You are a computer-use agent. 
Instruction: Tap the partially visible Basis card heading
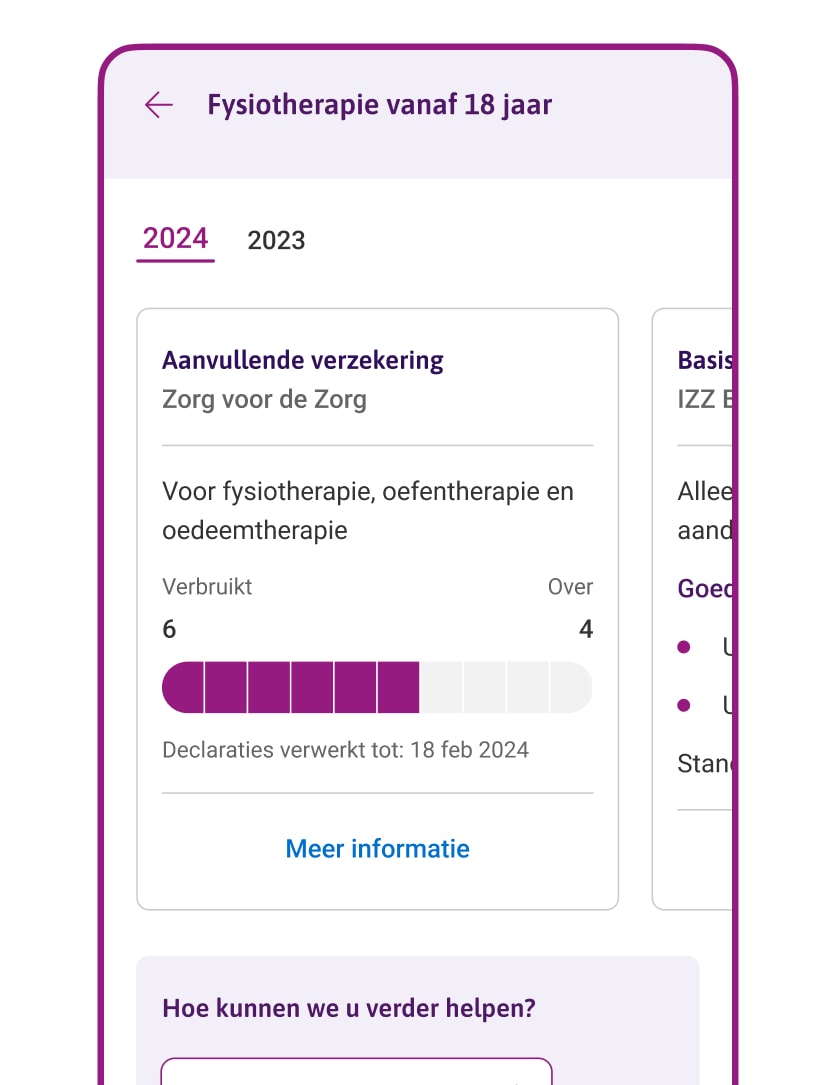(x=705, y=361)
